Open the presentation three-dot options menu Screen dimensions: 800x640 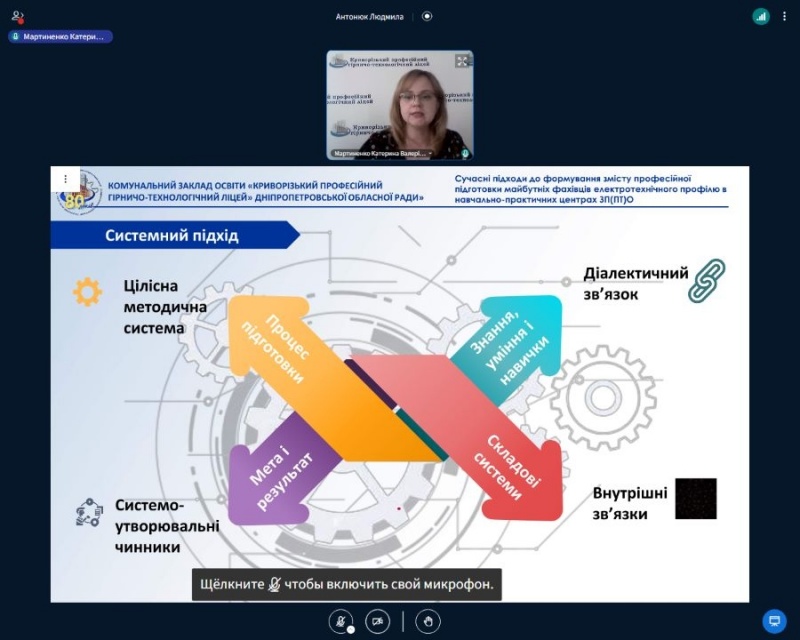pyautogui.click(x=65, y=178)
